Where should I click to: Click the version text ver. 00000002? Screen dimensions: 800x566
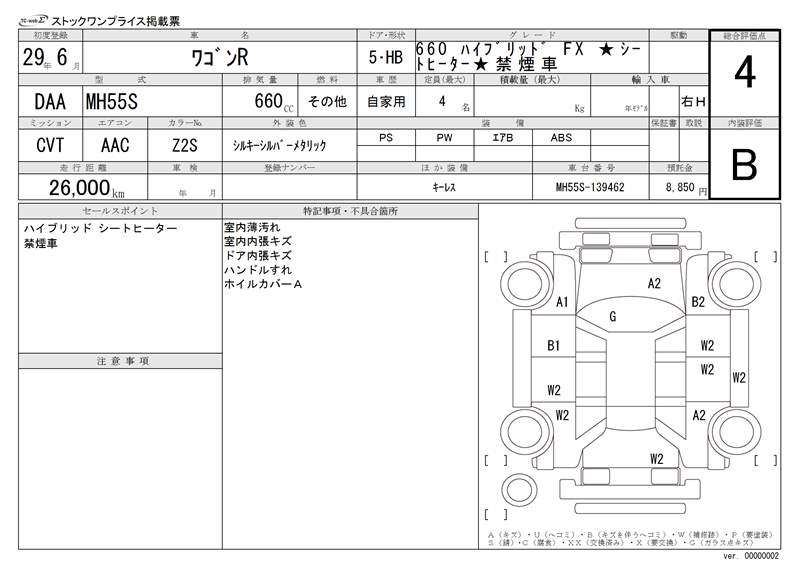tap(751, 555)
